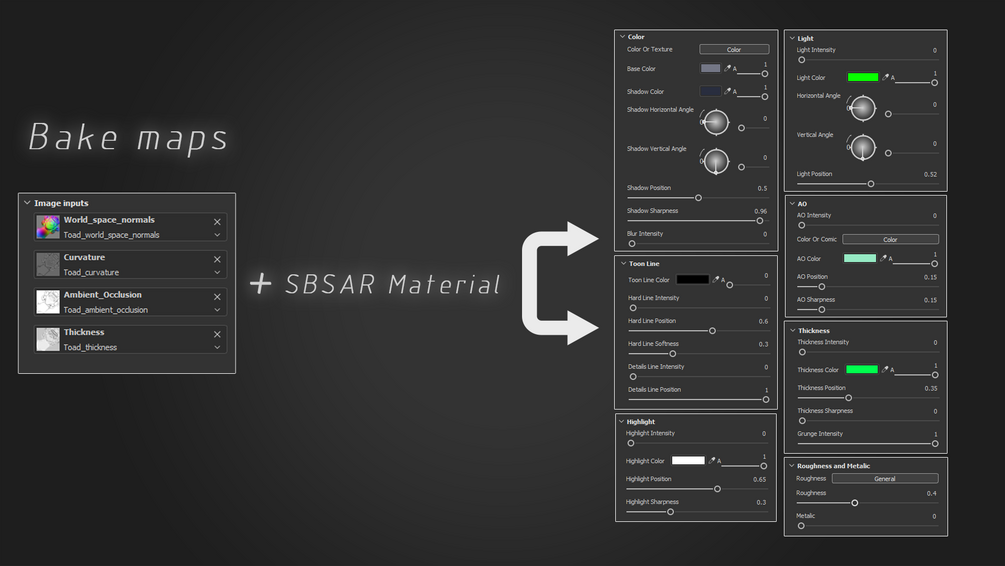
Task: Click the Roughness 'General' button
Action: 885,478
